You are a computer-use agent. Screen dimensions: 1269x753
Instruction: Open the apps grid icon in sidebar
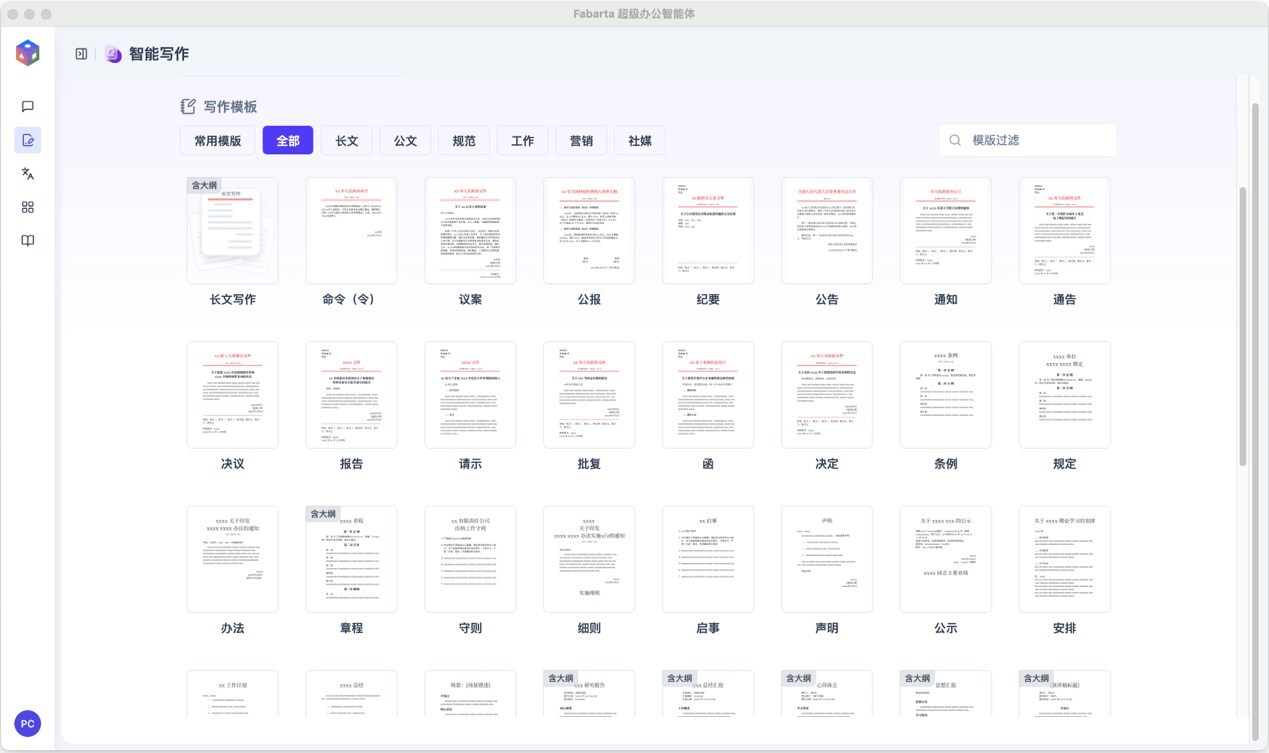[28, 207]
